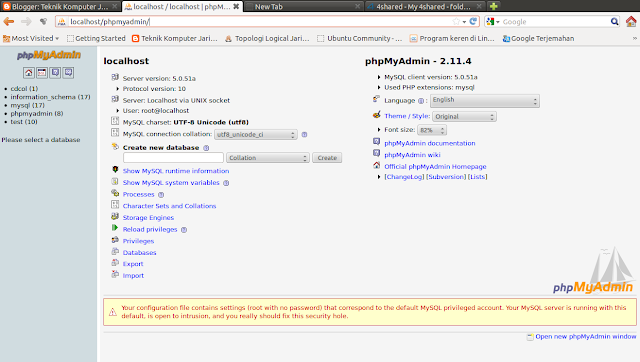Open phpMyAdmin wiki link
Screen dimensions: 640x362
pos(412,155)
